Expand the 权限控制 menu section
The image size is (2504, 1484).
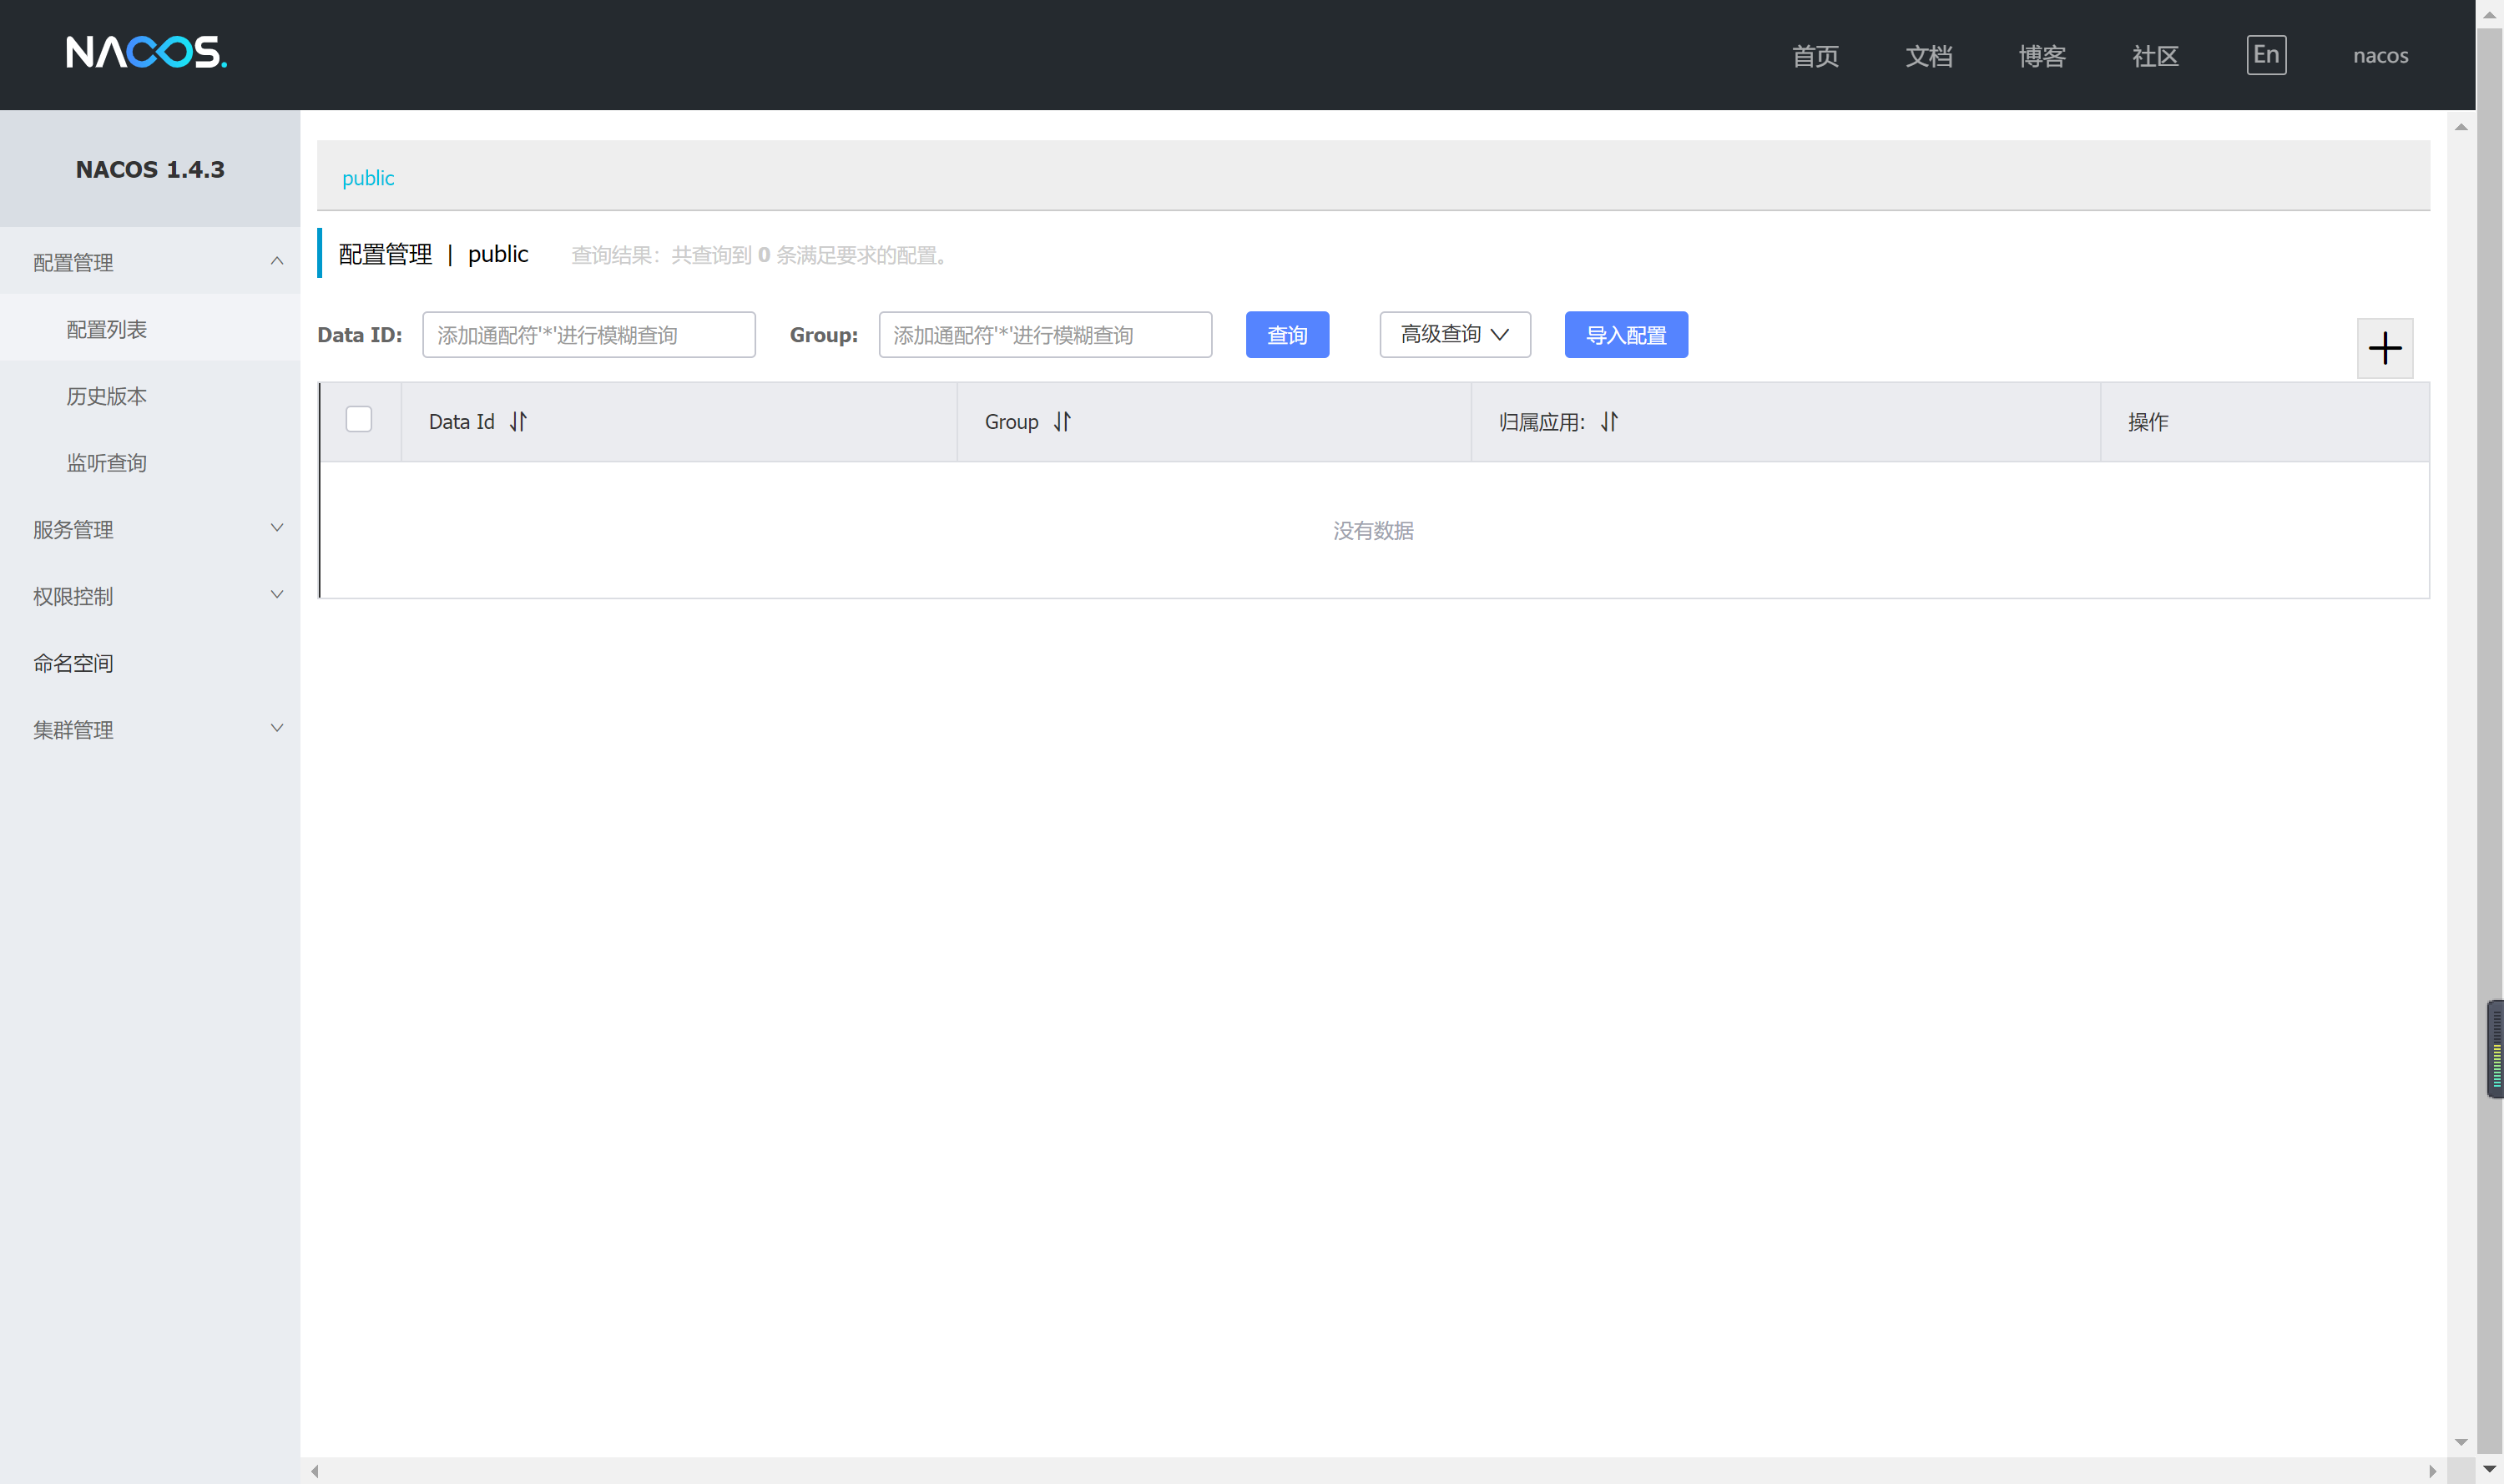click(150, 596)
